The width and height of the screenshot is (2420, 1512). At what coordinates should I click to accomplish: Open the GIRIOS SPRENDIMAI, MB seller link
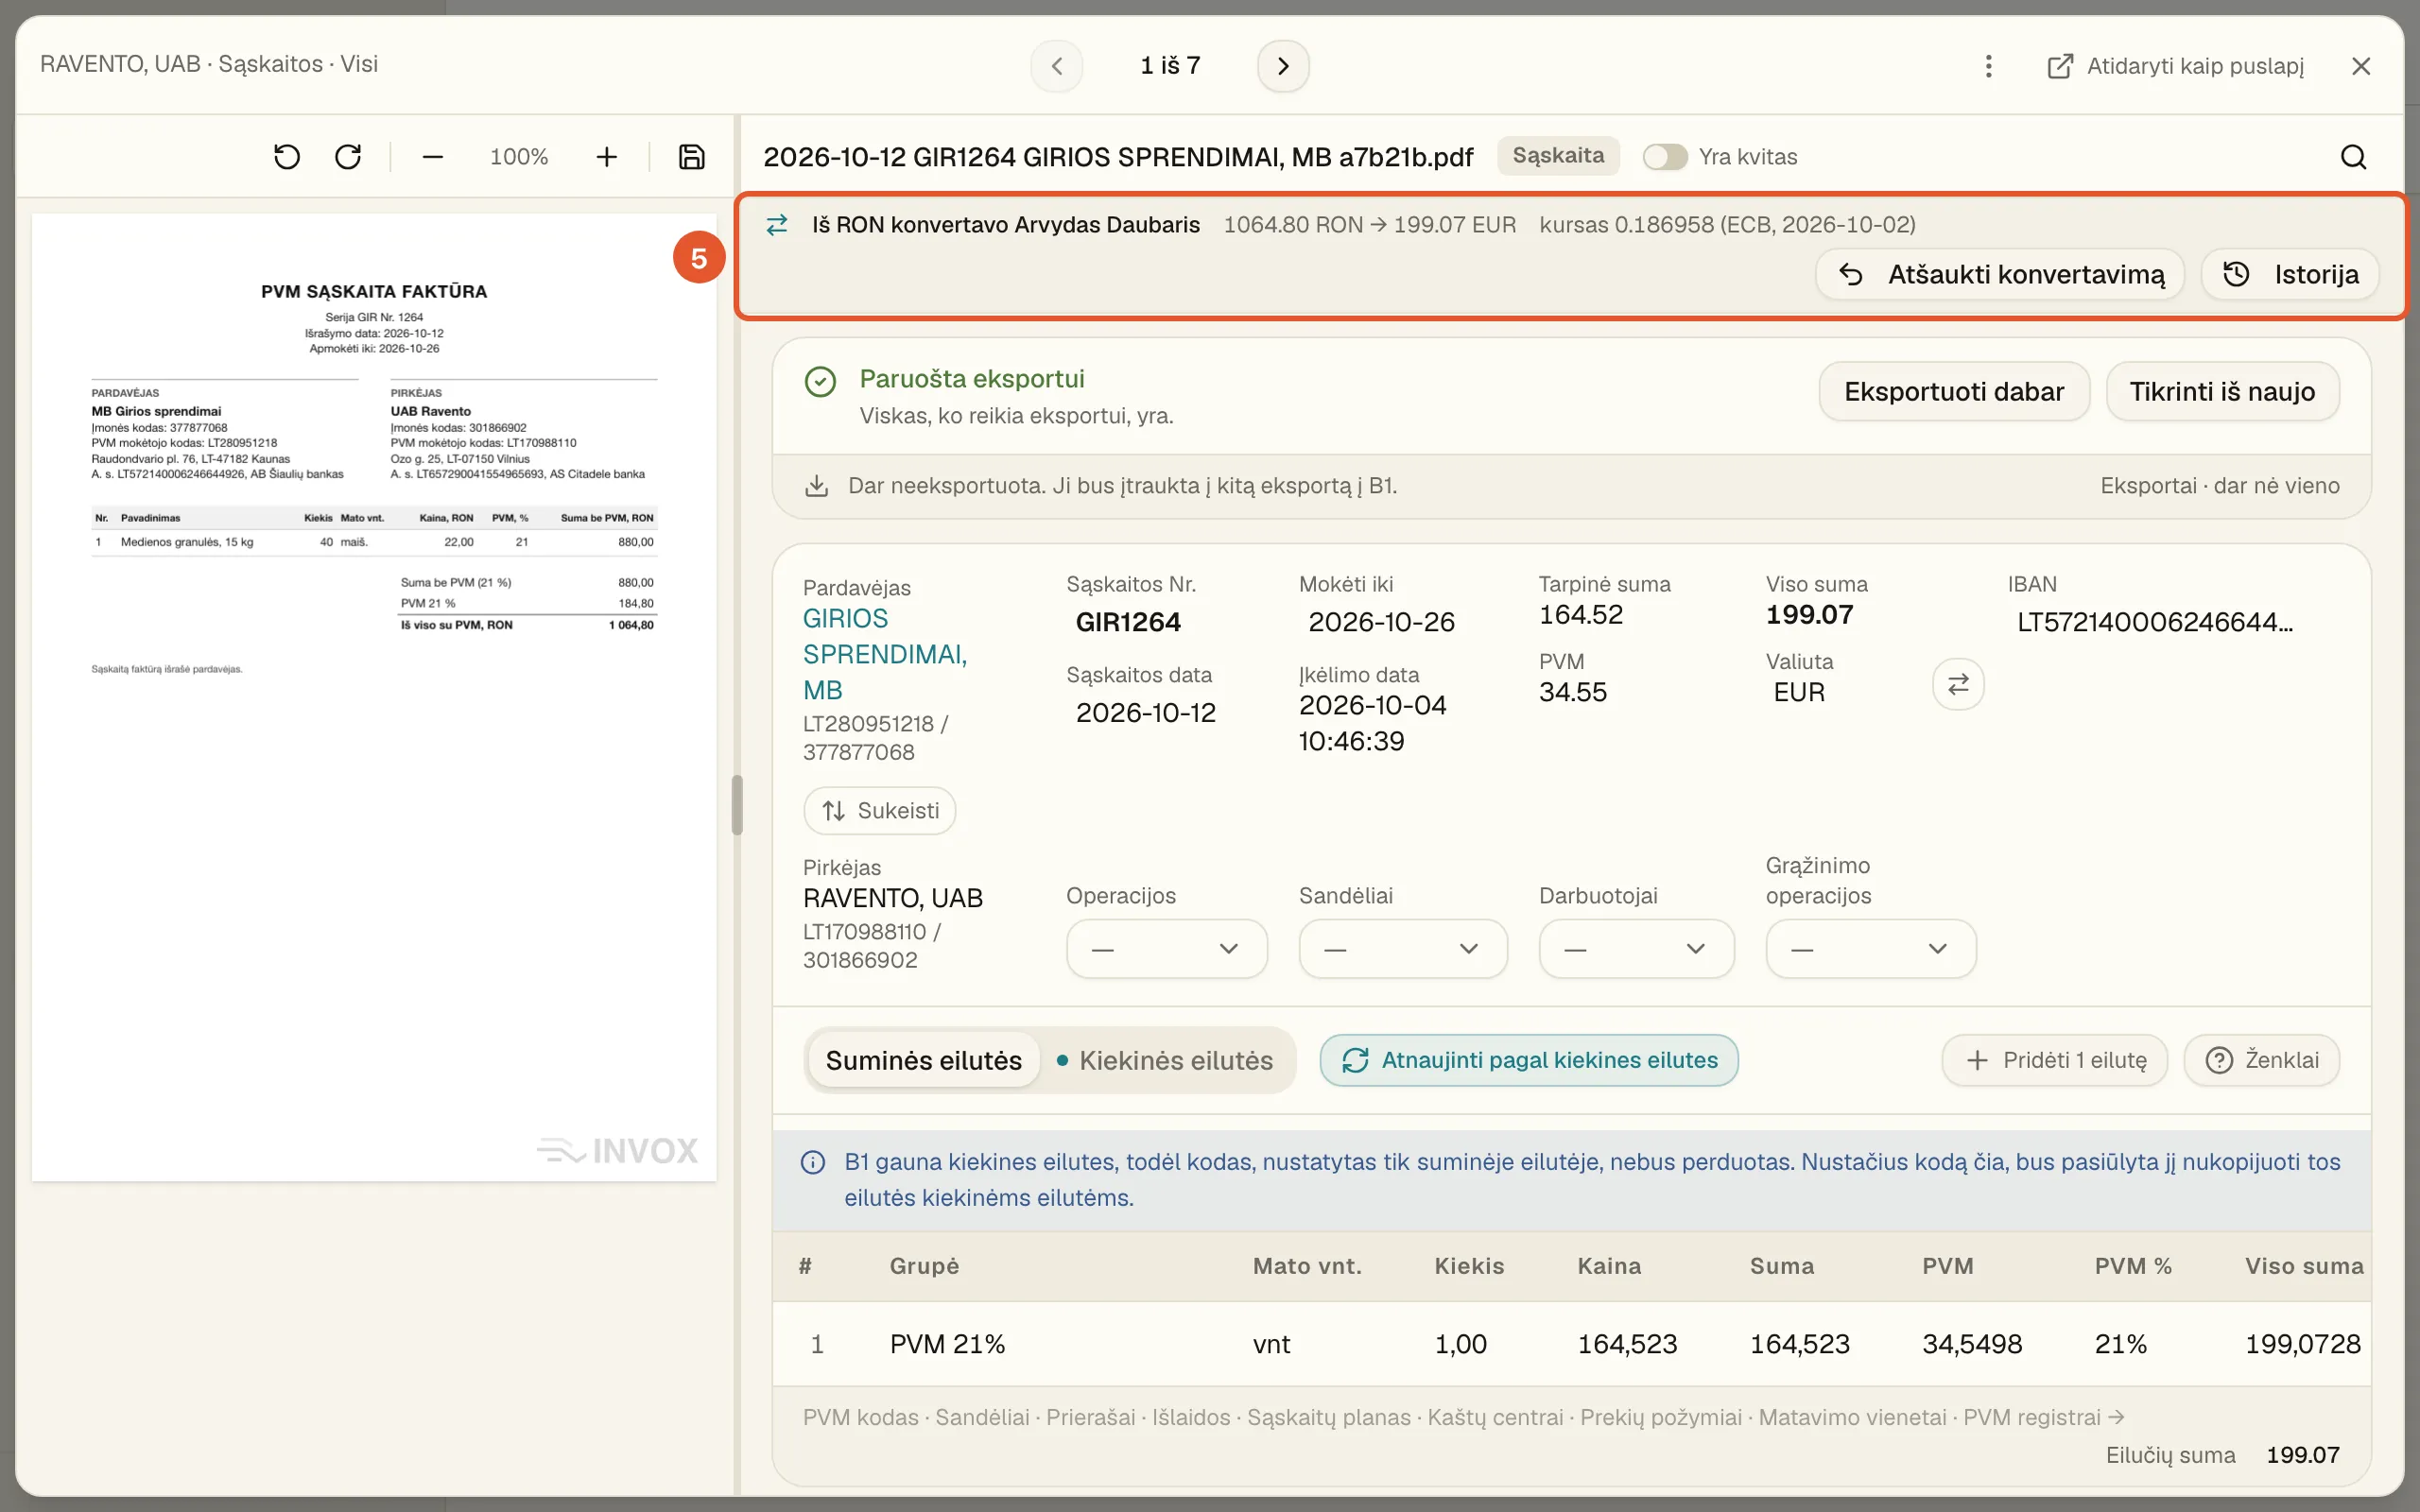(x=885, y=654)
